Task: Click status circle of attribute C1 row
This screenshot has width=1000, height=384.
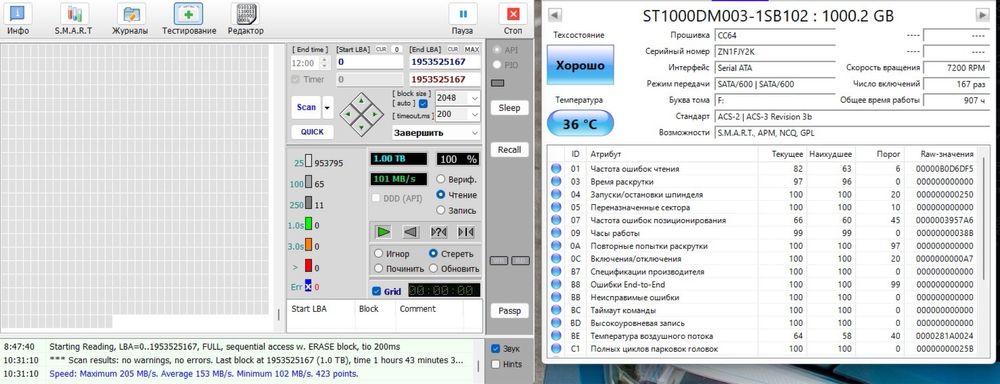Action: 556,348
